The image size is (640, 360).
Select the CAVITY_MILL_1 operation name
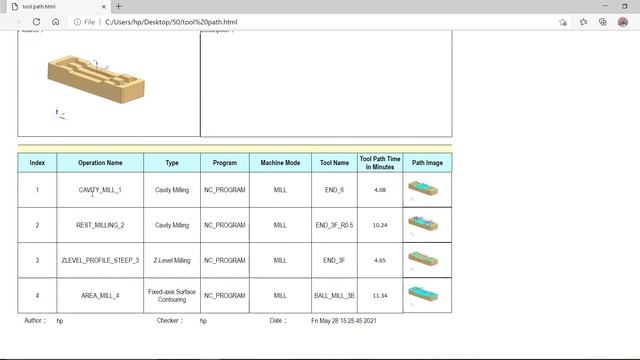(100, 190)
